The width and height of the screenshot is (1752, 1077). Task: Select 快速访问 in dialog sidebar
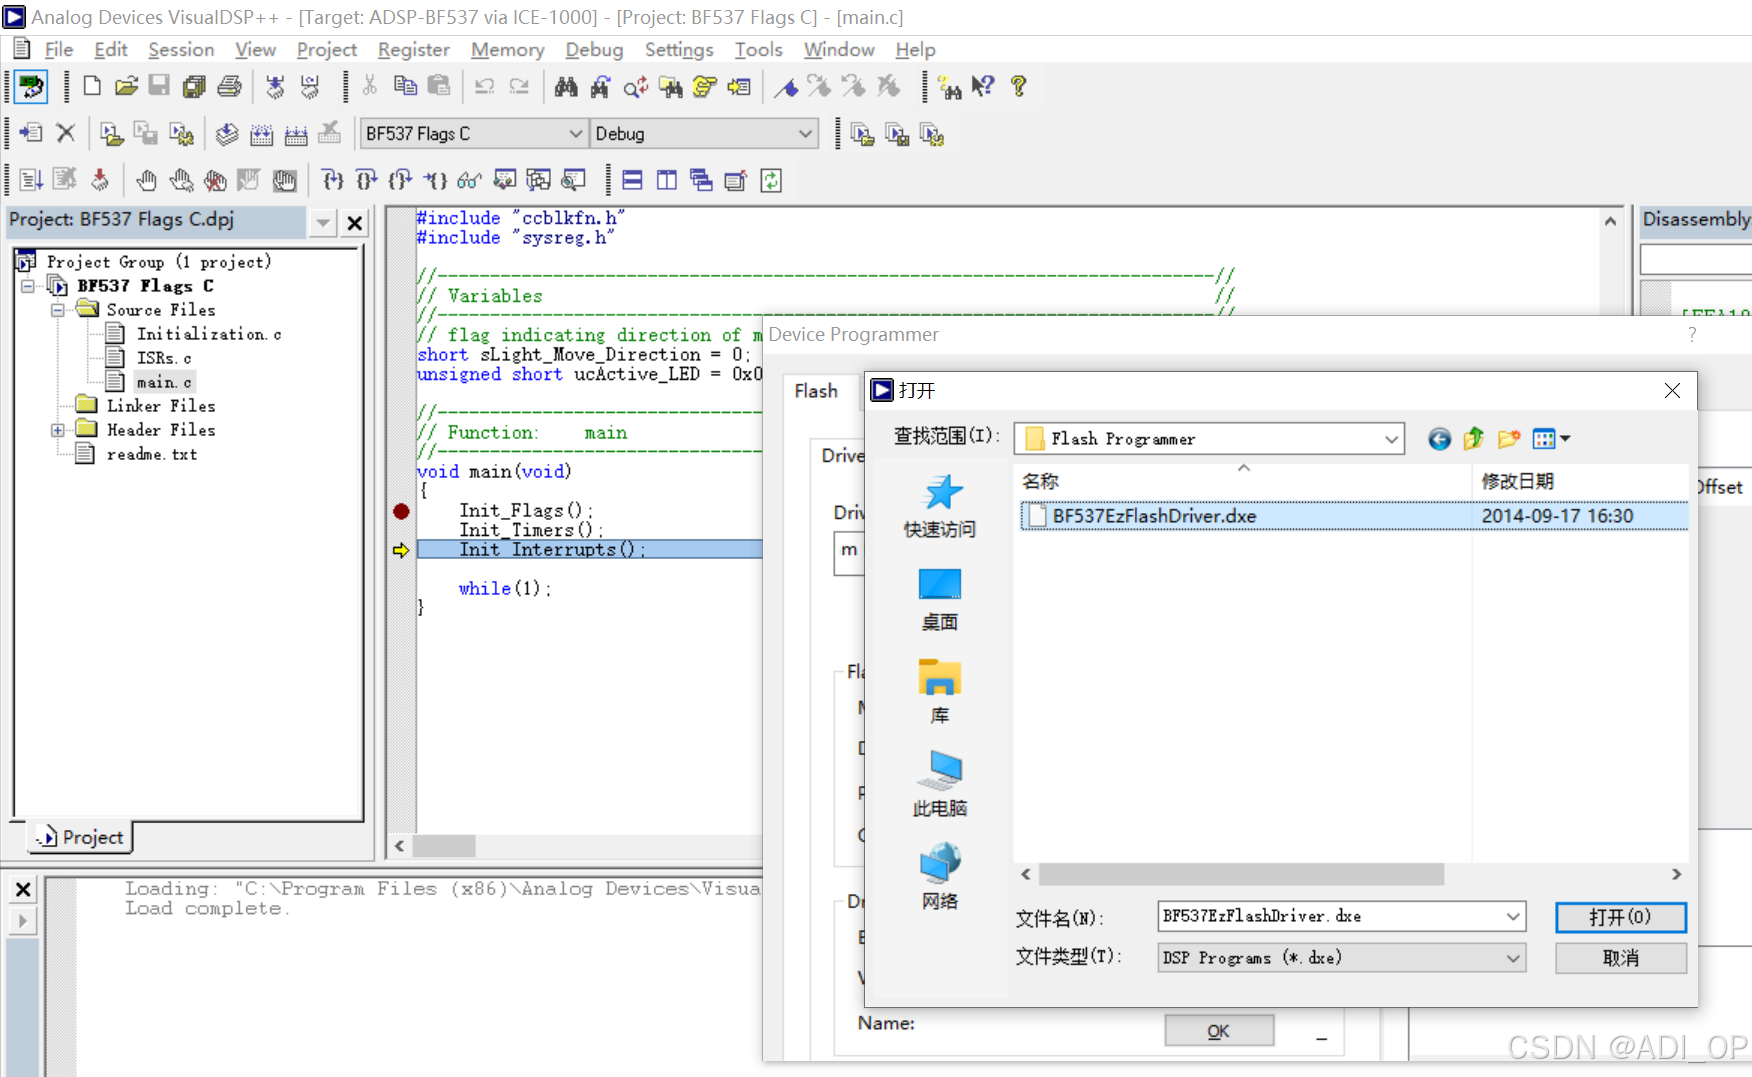(x=940, y=506)
